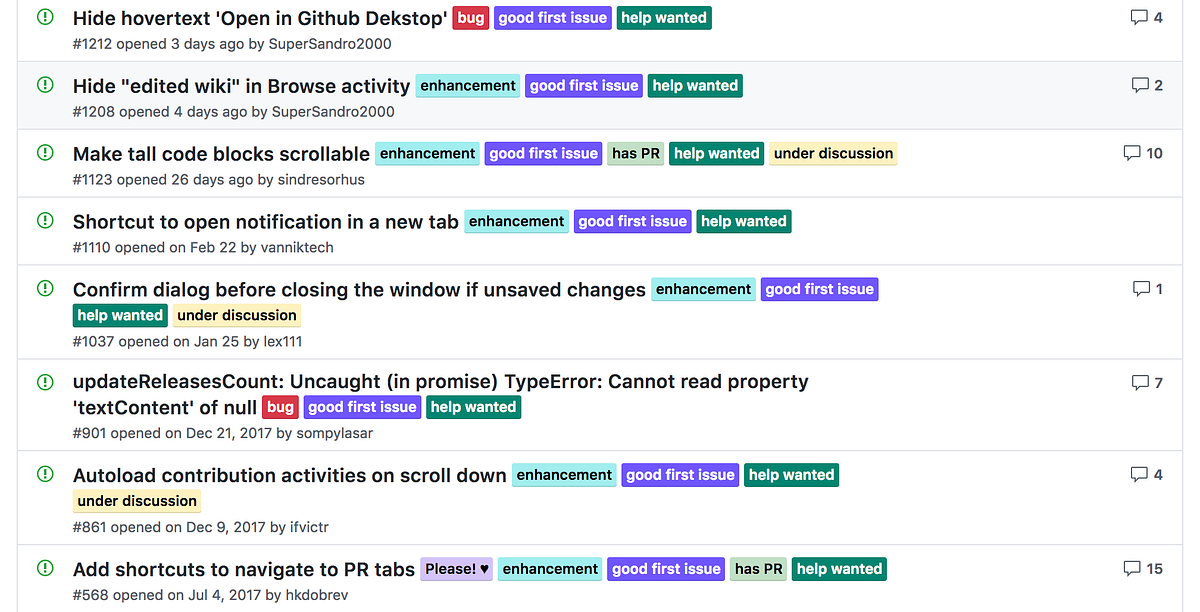
Task: Click the comment icon showing 15 comments
Action: (1131, 568)
